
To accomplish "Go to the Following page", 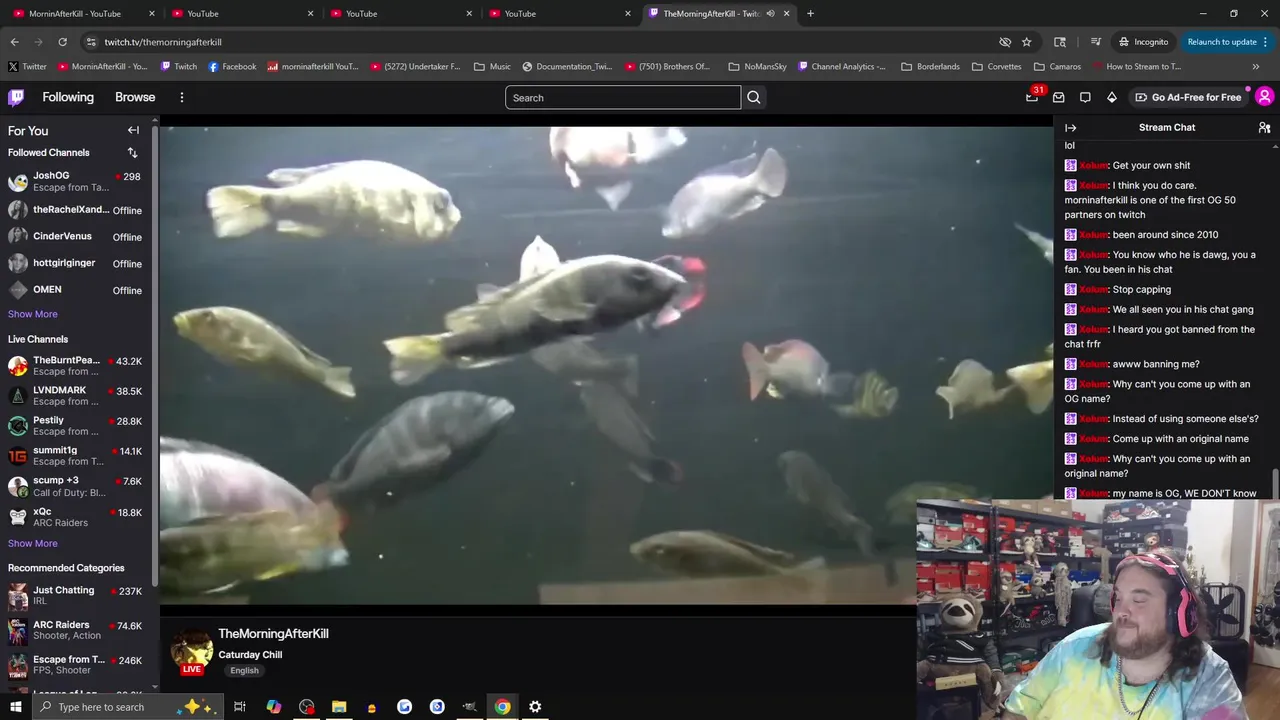I will coord(68,97).
